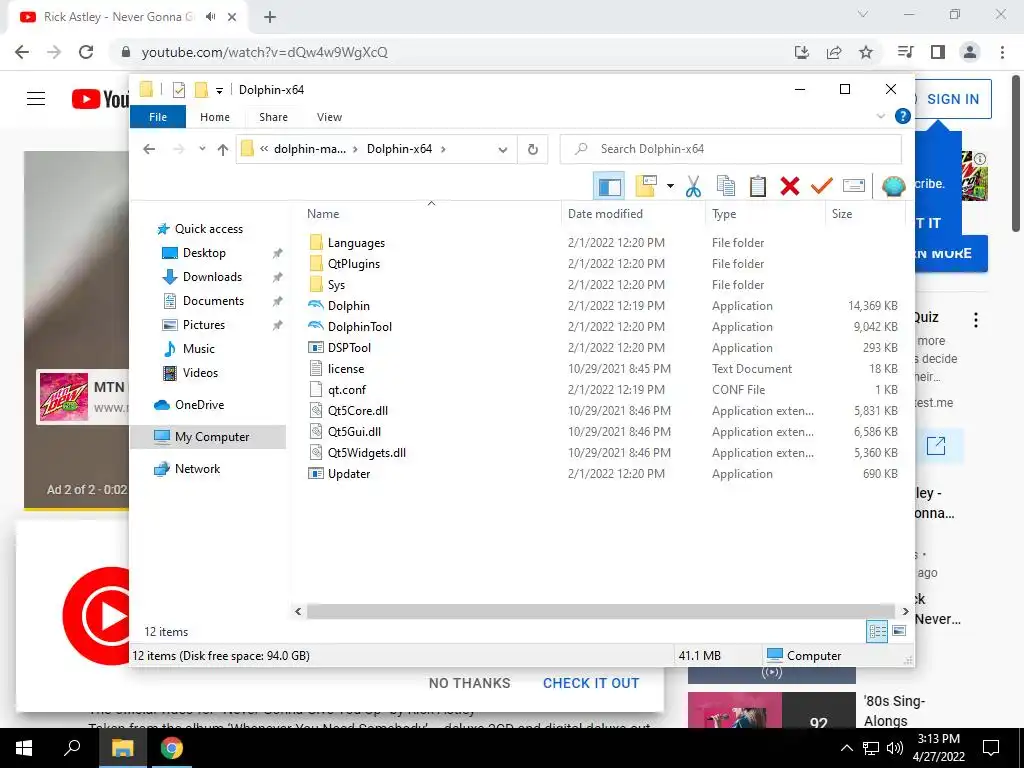
Task: Go up one folder level
Action: pyautogui.click(x=223, y=150)
